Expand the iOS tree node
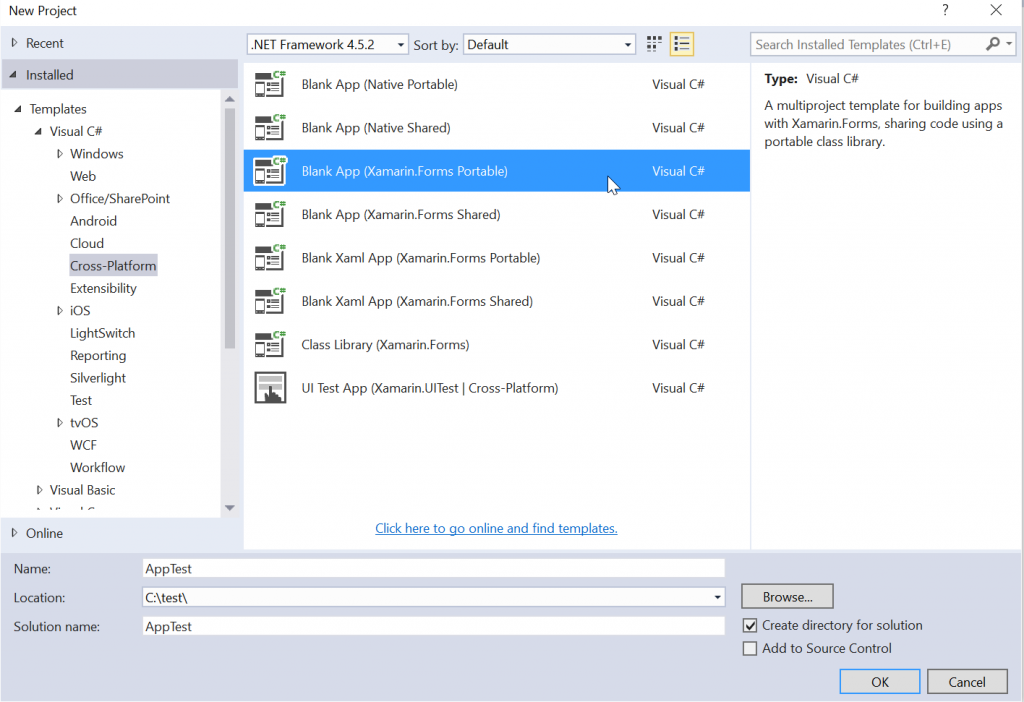The image size is (1024, 702). 59,311
